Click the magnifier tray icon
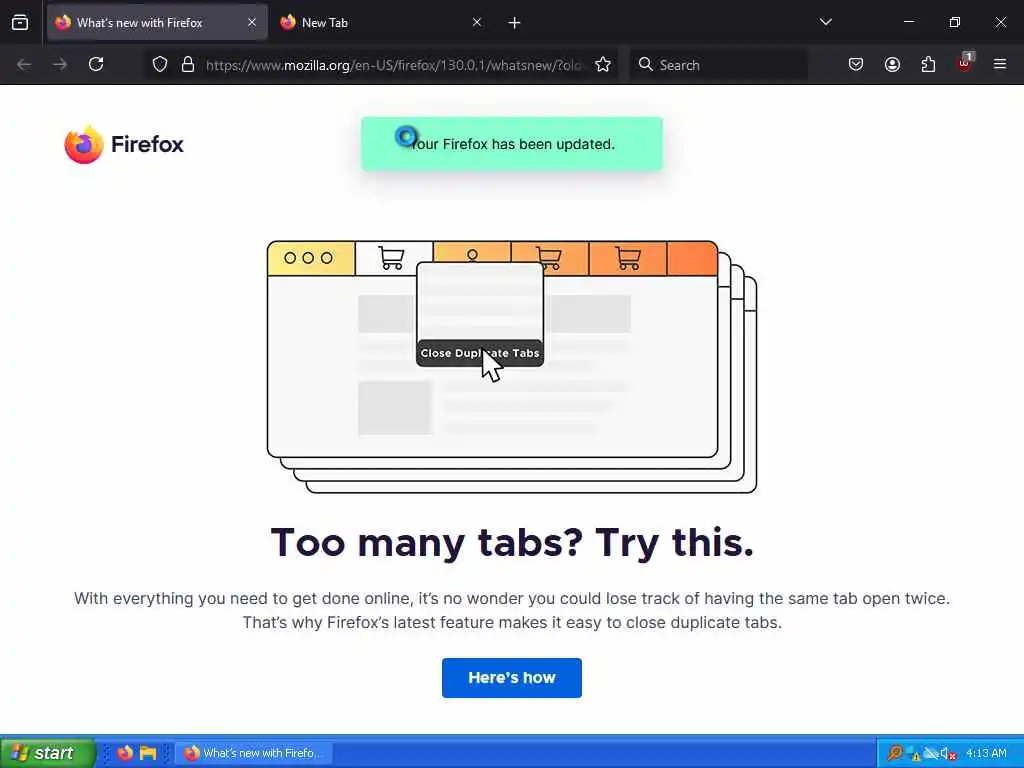This screenshot has width=1024, height=768. 895,754
